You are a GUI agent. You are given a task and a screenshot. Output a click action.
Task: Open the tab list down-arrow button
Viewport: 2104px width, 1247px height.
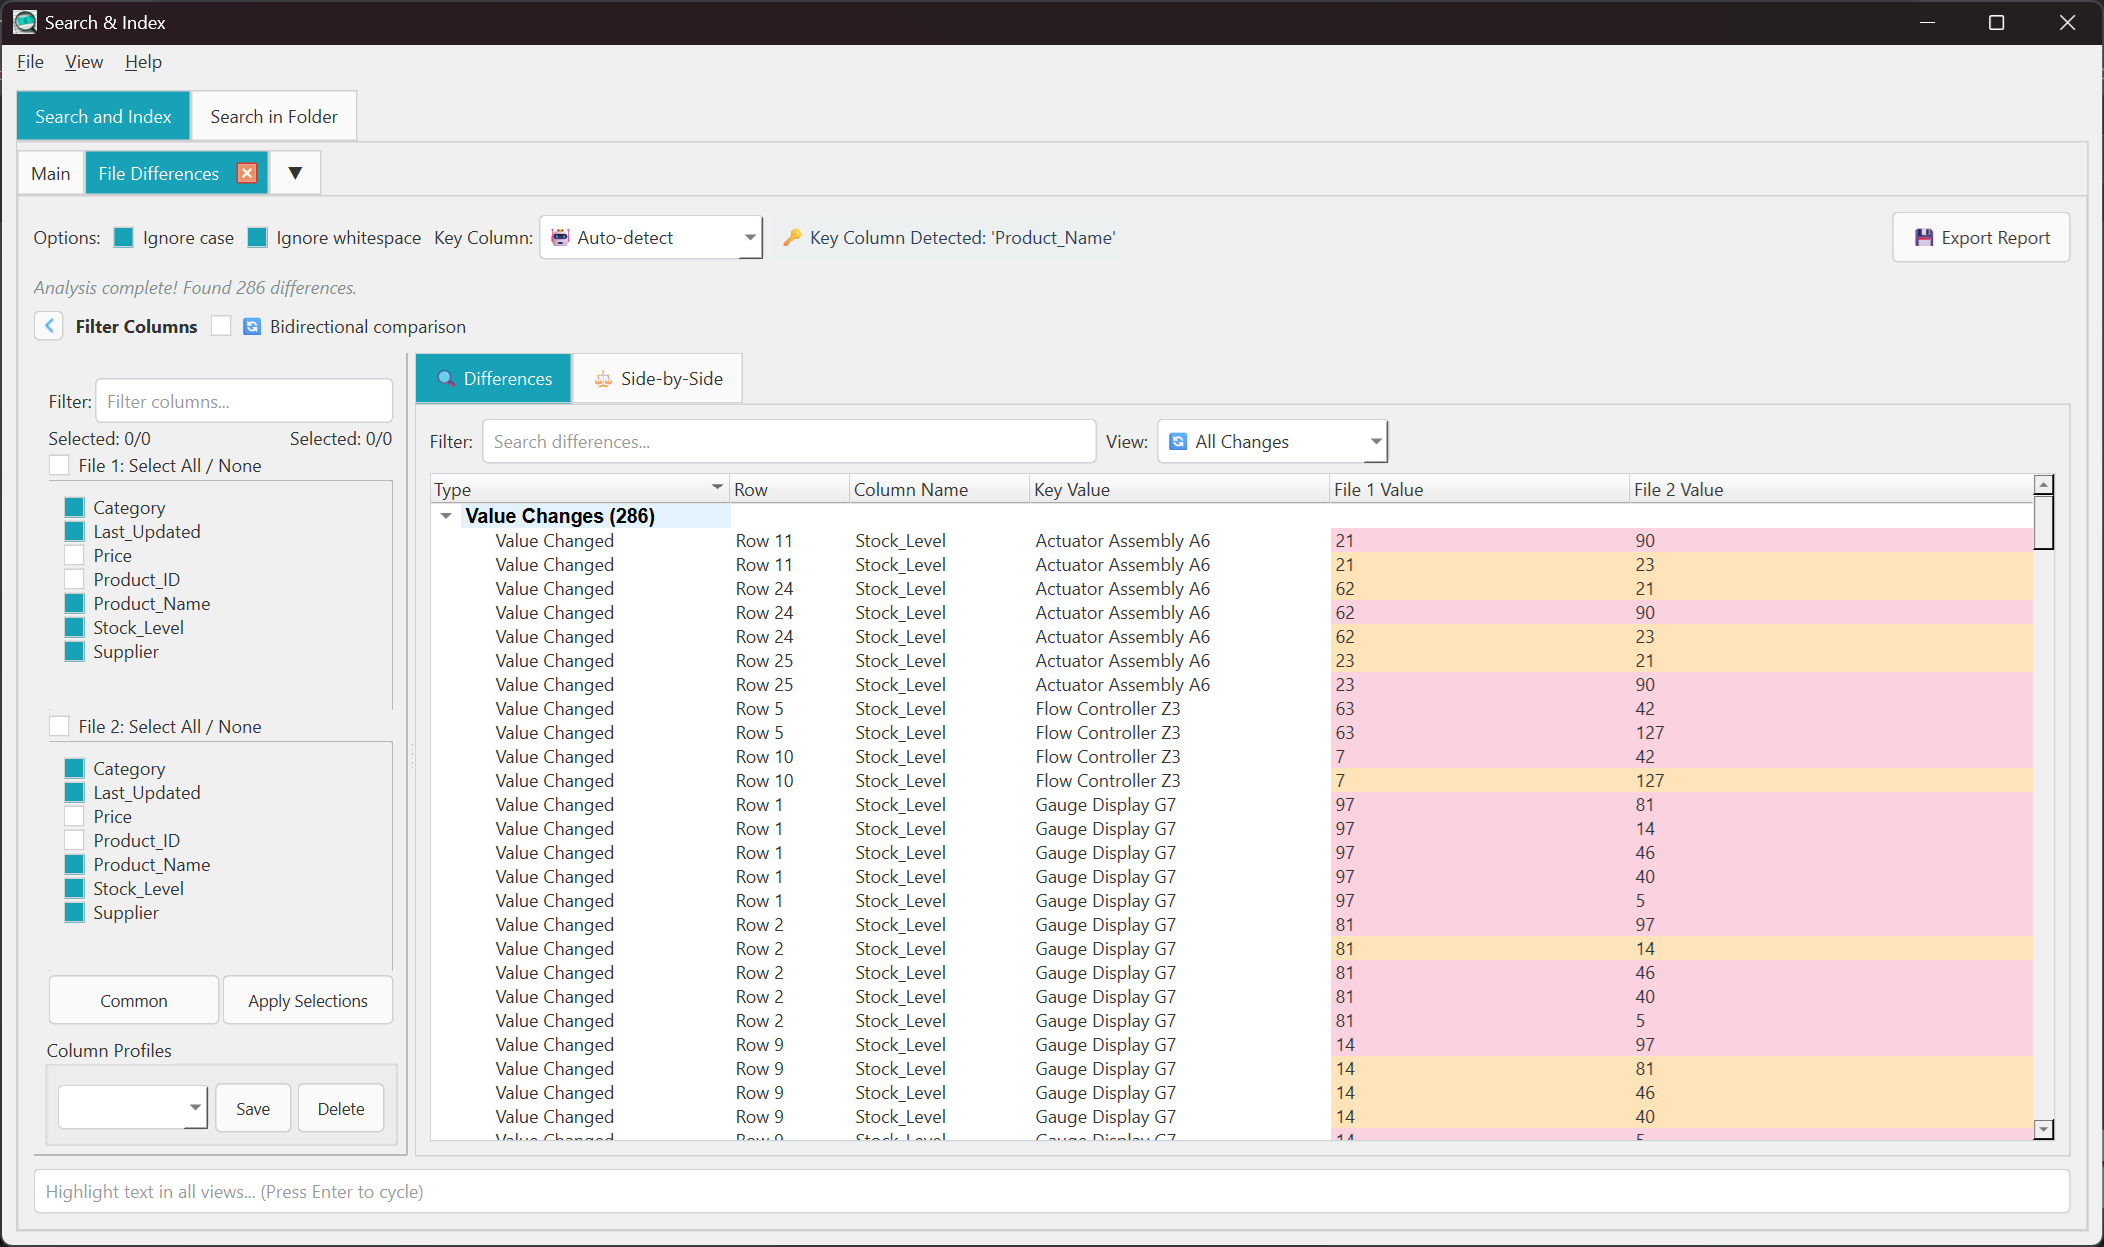tap(295, 173)
